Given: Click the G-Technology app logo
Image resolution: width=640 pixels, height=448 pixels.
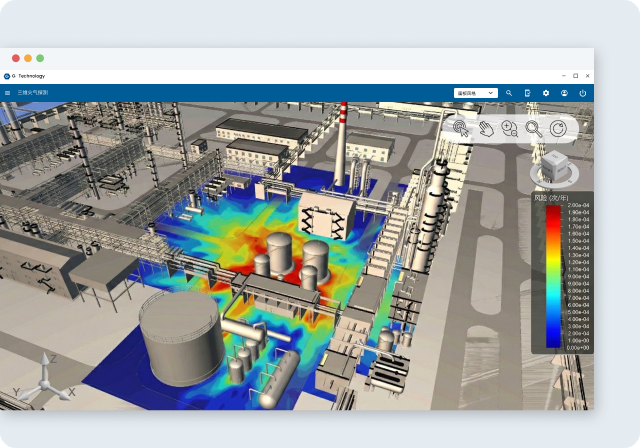Looking at the screenshot, I should [7, 76].
